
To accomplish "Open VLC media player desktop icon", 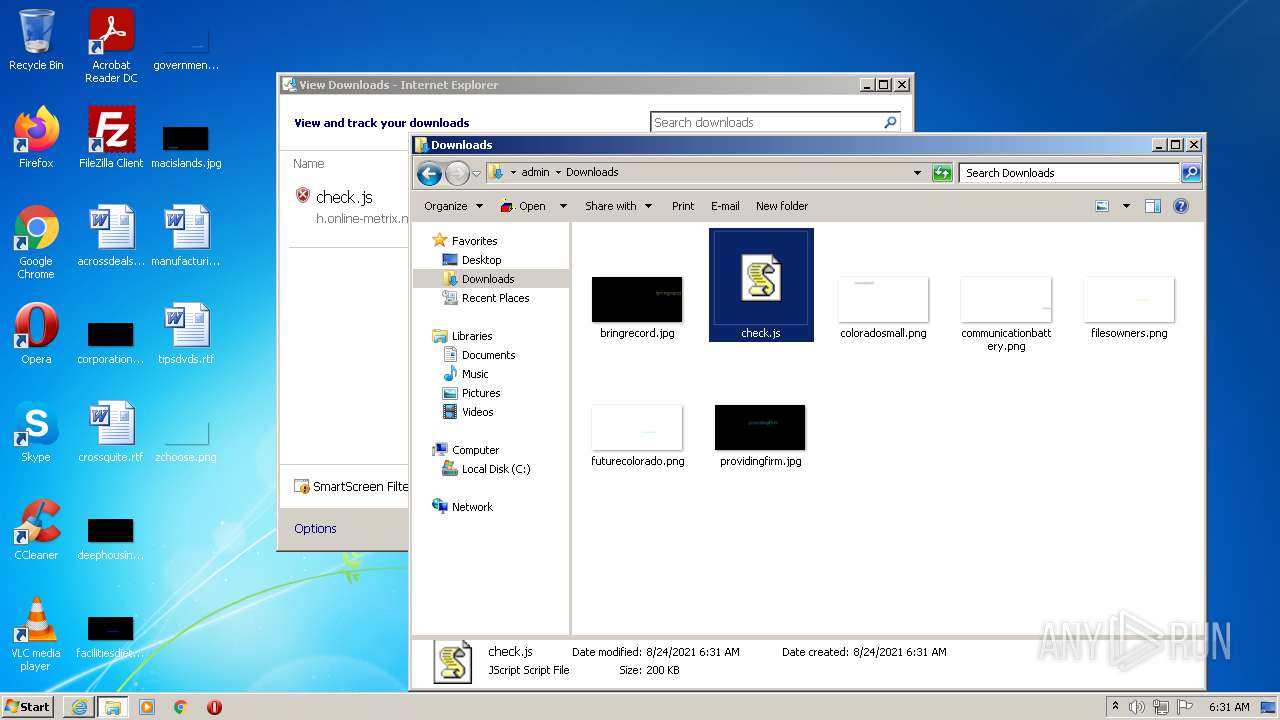I will point(36,634).
